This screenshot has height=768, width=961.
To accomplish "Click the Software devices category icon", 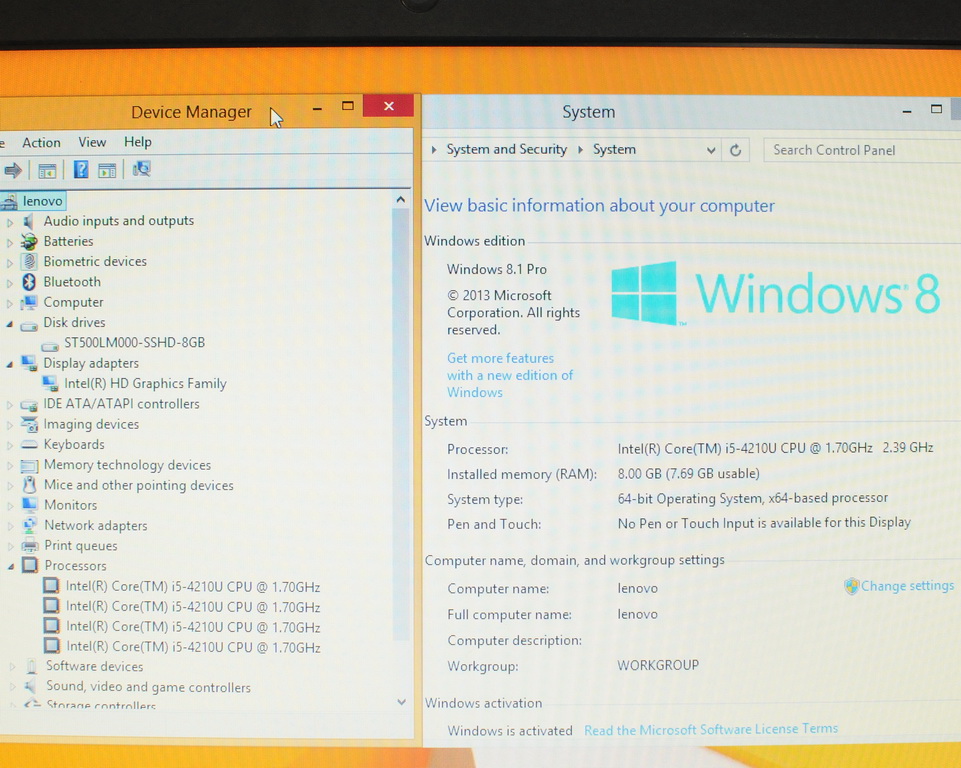I will (x=31, y=666).
